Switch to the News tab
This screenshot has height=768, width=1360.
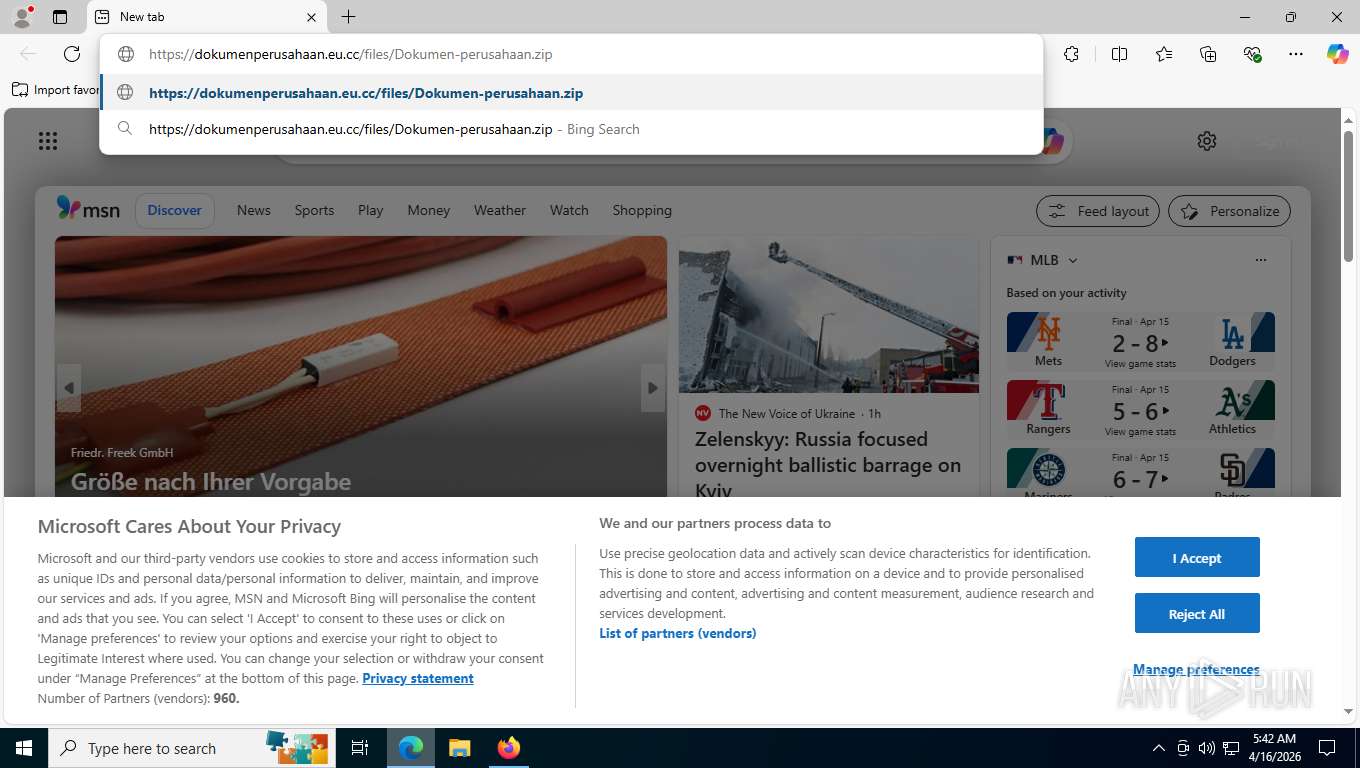coord(254,210)
